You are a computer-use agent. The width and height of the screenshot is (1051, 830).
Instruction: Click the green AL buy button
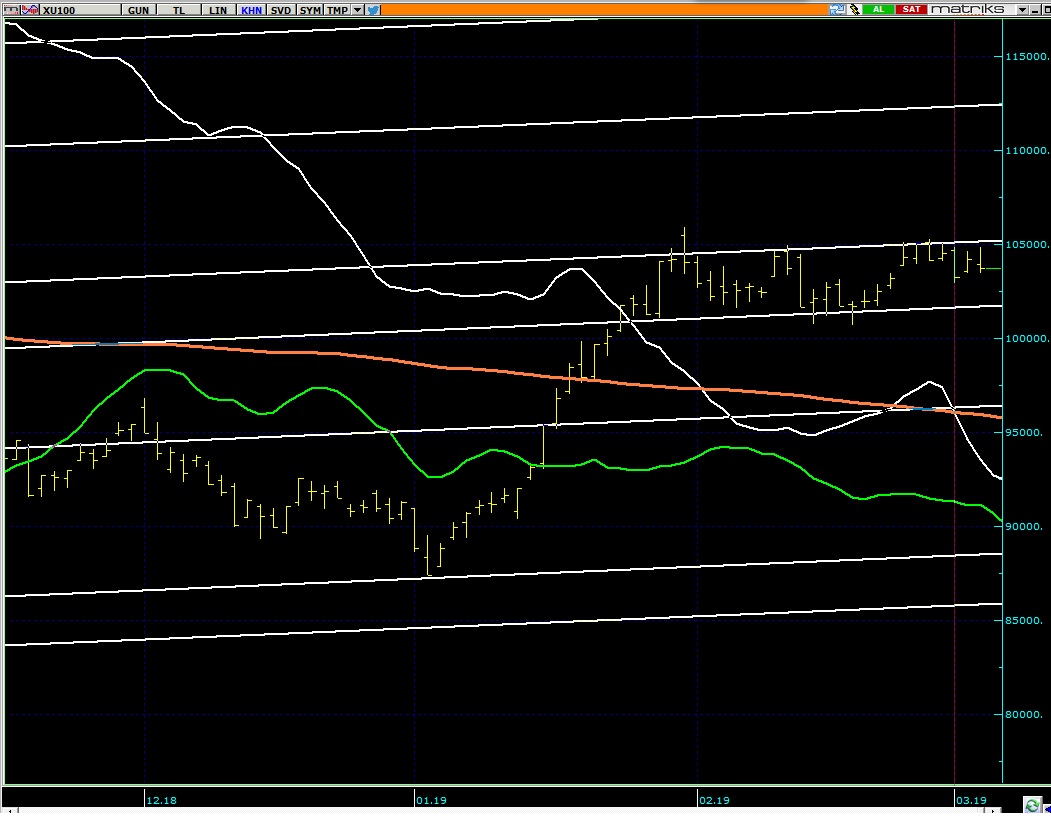(x=880, y=9)
